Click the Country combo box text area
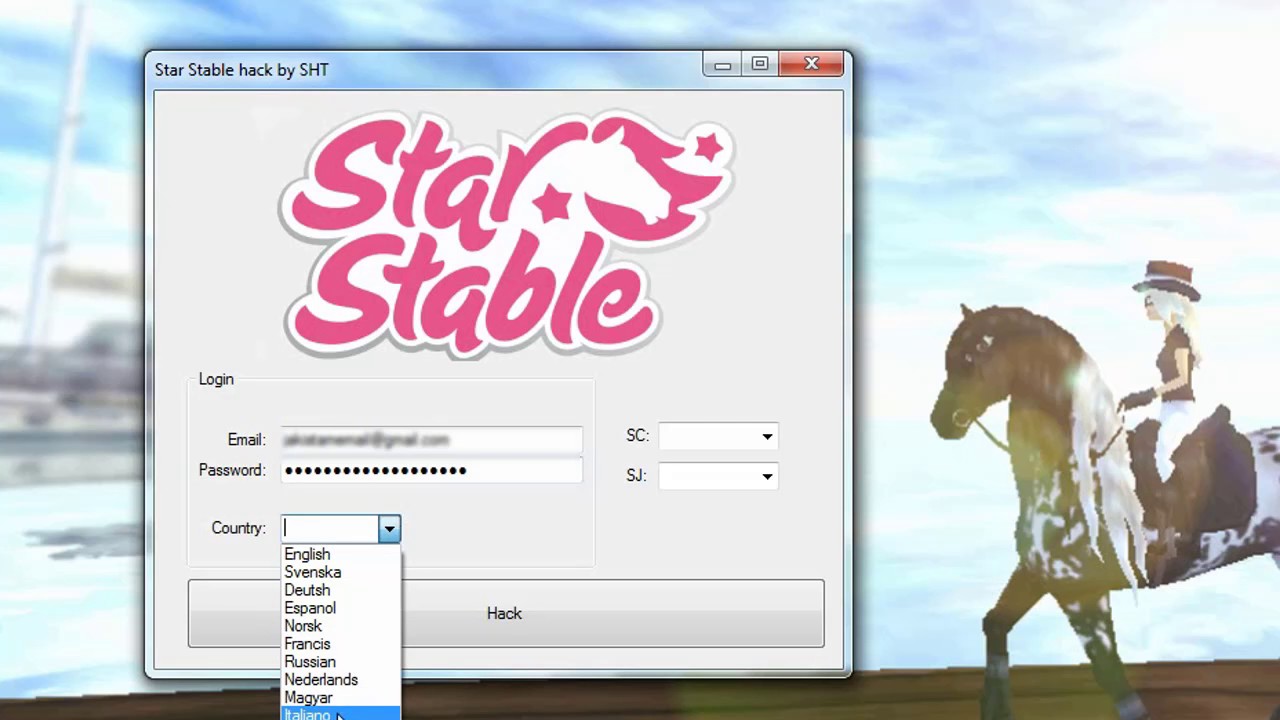The height and width of the screenshot is (720, 1280). point(329,528)
